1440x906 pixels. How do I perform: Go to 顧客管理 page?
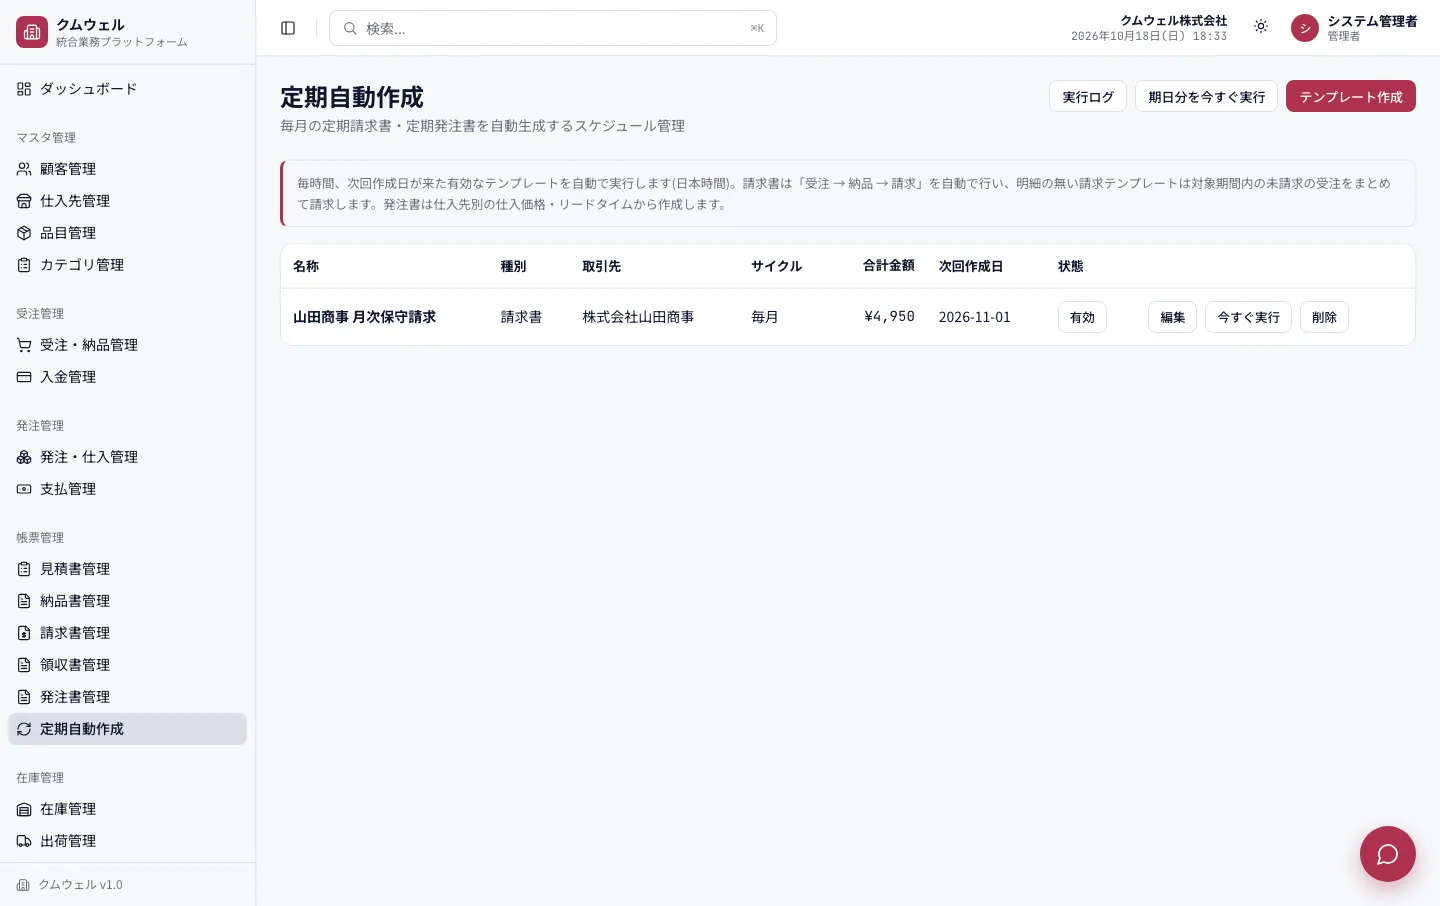(127, 169)
